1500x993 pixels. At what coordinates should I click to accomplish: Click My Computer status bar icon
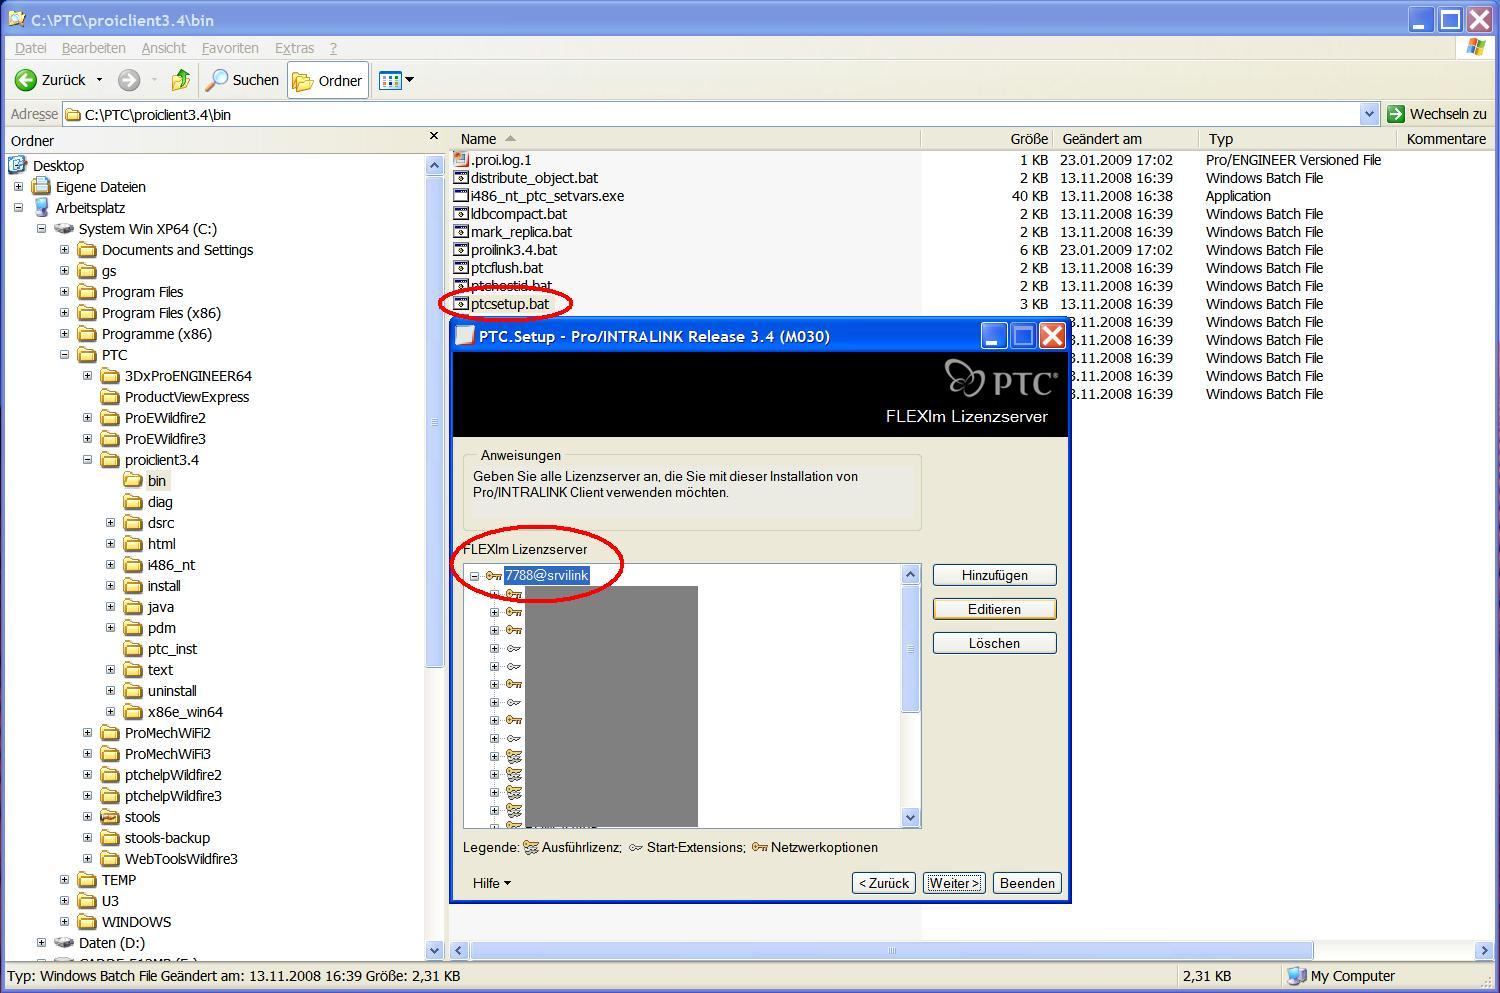coord(1297,976)
